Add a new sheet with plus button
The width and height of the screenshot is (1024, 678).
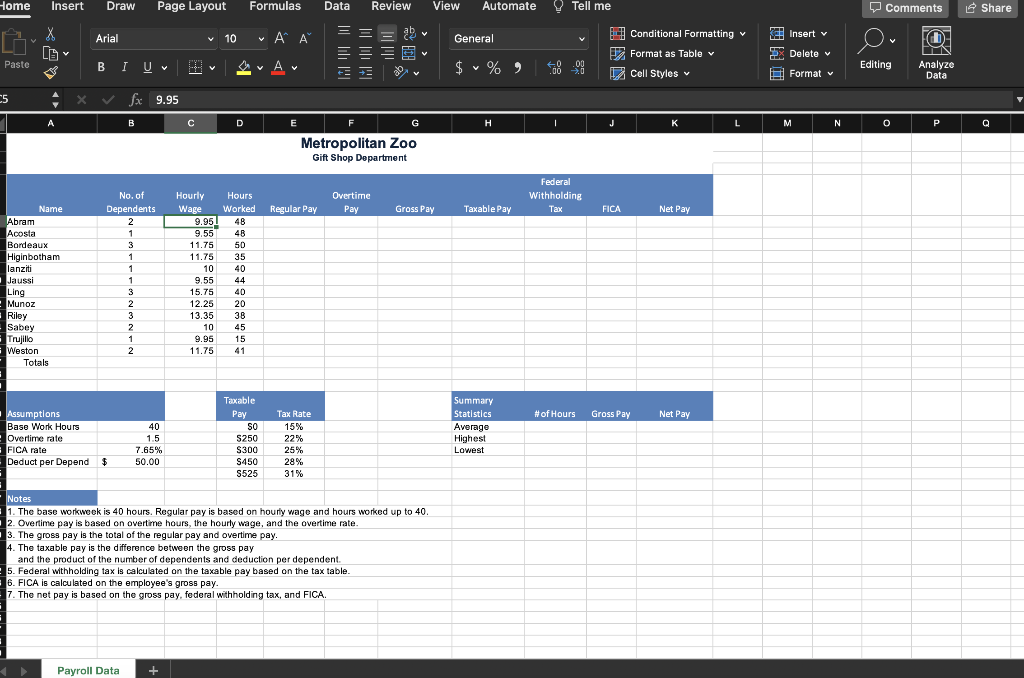tap(153, 670)
